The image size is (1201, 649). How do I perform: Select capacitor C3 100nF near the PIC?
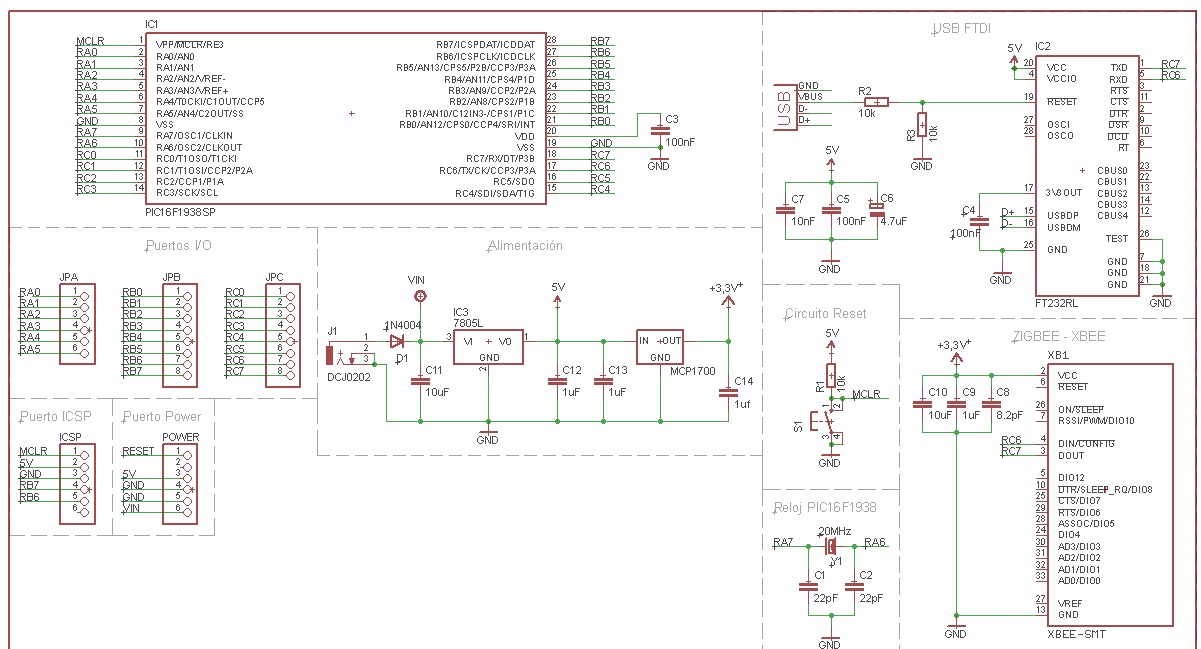coord(658,129)
